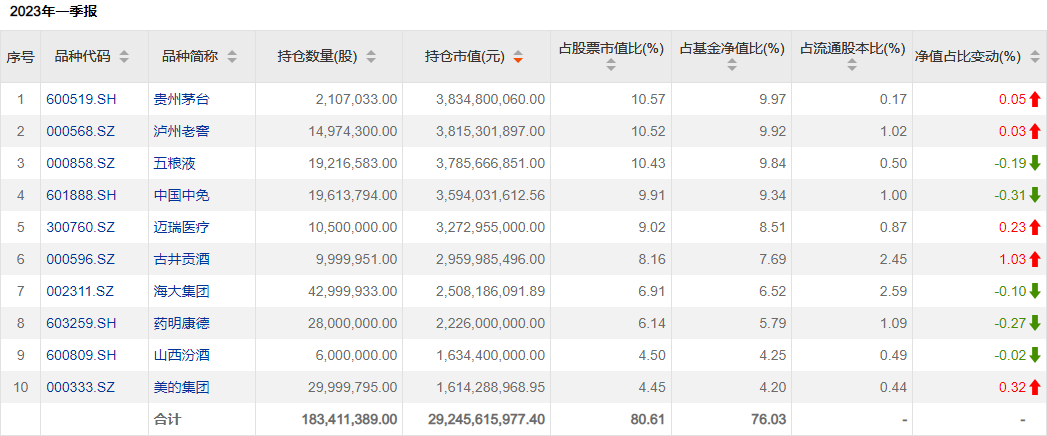Viewport: 1047px width, 436px height.
Task: Open code 601888.SH link
Action: click(81, 196)
